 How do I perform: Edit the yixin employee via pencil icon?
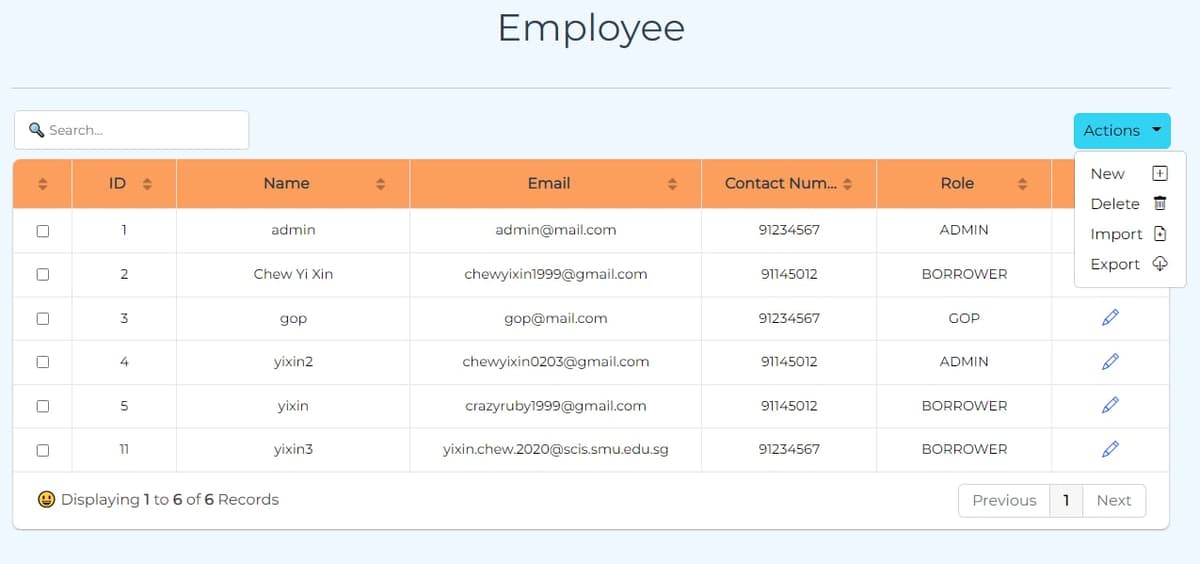coord(1109,405)
